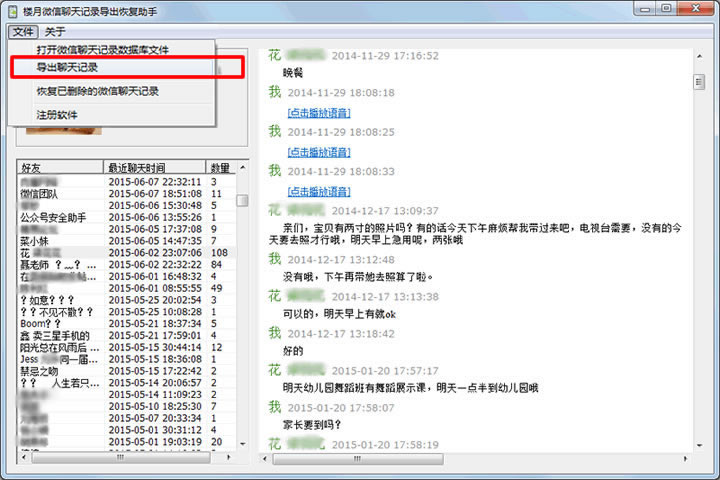
Task: Select Jess contact row
Action: 127,359
